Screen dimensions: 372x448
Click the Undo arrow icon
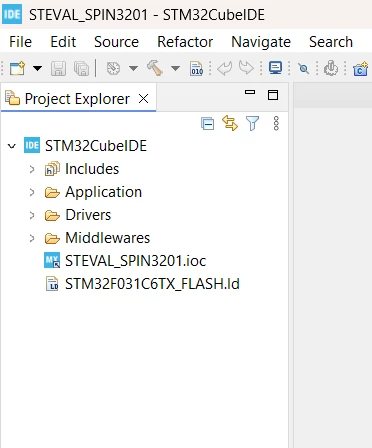tap(224, 68)
